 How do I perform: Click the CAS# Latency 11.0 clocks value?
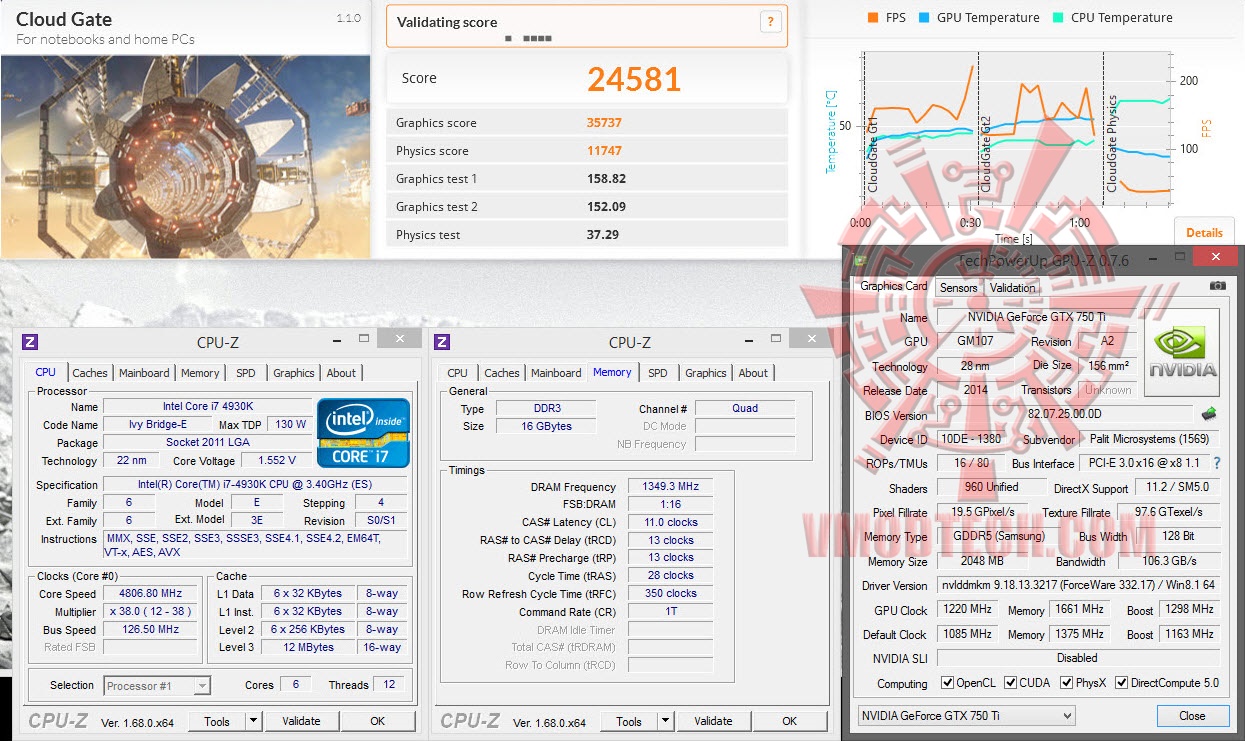670,522
